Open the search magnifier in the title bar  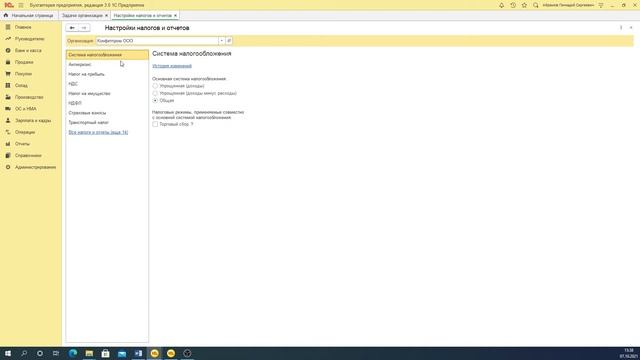(x=536, y=5)
